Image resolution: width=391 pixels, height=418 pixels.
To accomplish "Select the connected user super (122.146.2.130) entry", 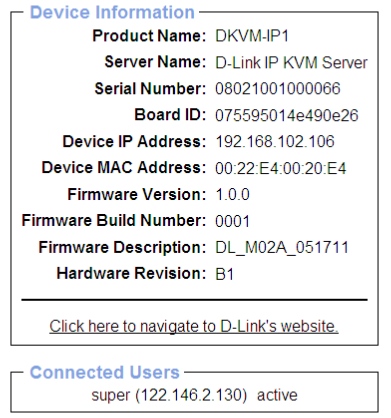I will 194,395.
